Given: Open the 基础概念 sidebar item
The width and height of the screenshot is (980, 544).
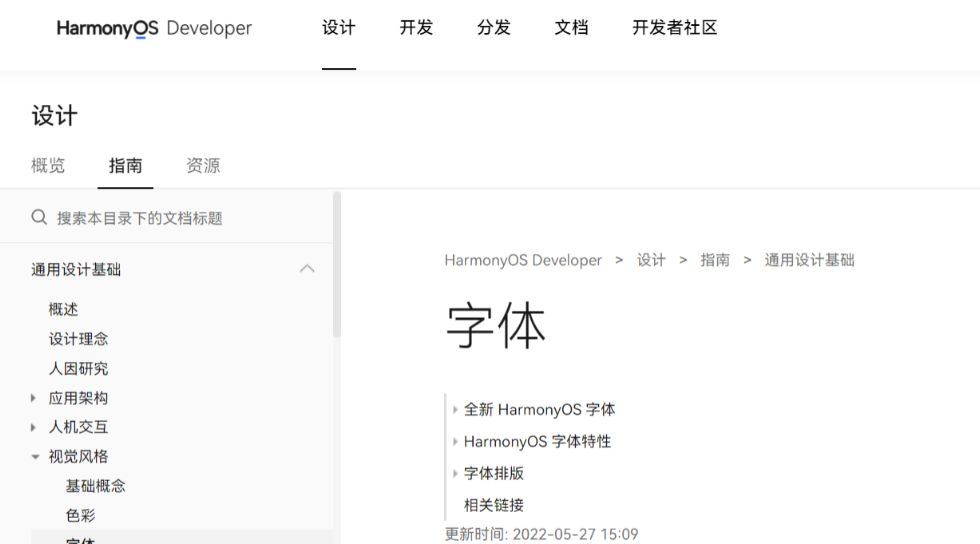Looking at the screenshot, I should pos(96,486).
